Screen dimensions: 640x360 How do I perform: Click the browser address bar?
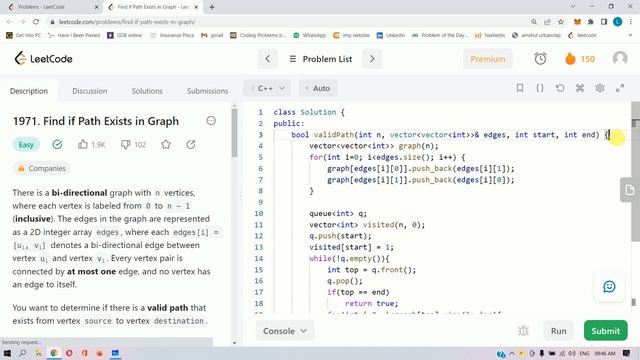[286, 22]
